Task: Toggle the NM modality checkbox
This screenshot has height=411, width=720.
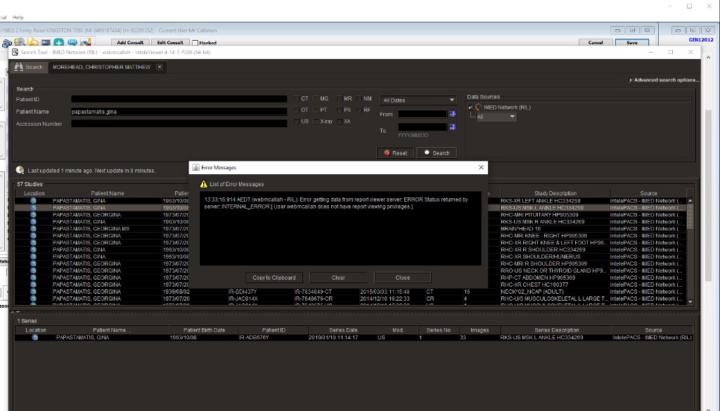Action: tap(359, 99)
